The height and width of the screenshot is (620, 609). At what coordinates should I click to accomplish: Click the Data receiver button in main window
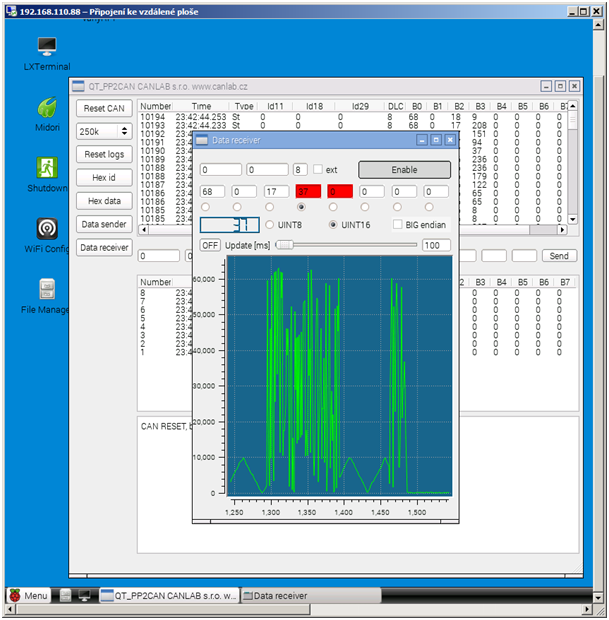[x=104, y=248]
